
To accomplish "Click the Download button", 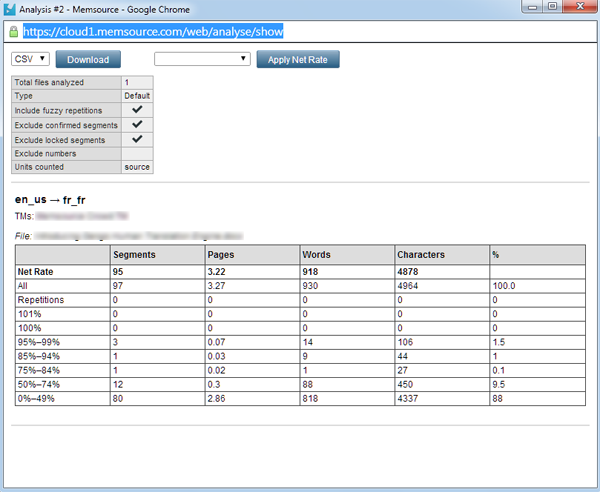I will pyautogui.click(x=88, y=59).
